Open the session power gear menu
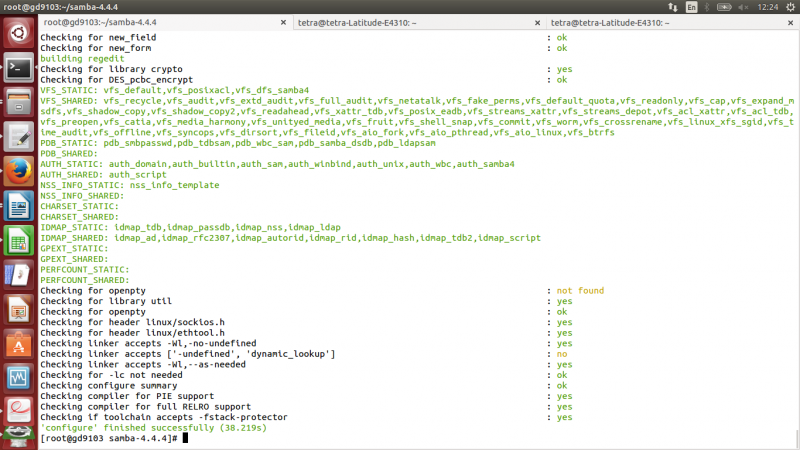This screenshot has width=800, height=450. (790, 7)
